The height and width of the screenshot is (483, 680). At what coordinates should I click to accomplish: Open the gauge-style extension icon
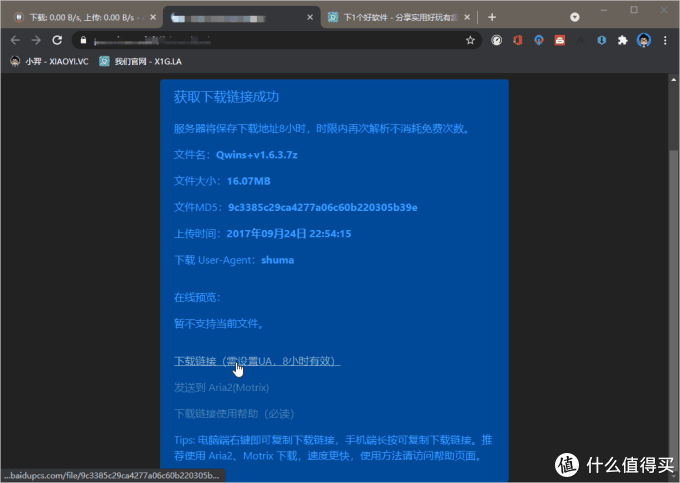(x=497, y=40)
